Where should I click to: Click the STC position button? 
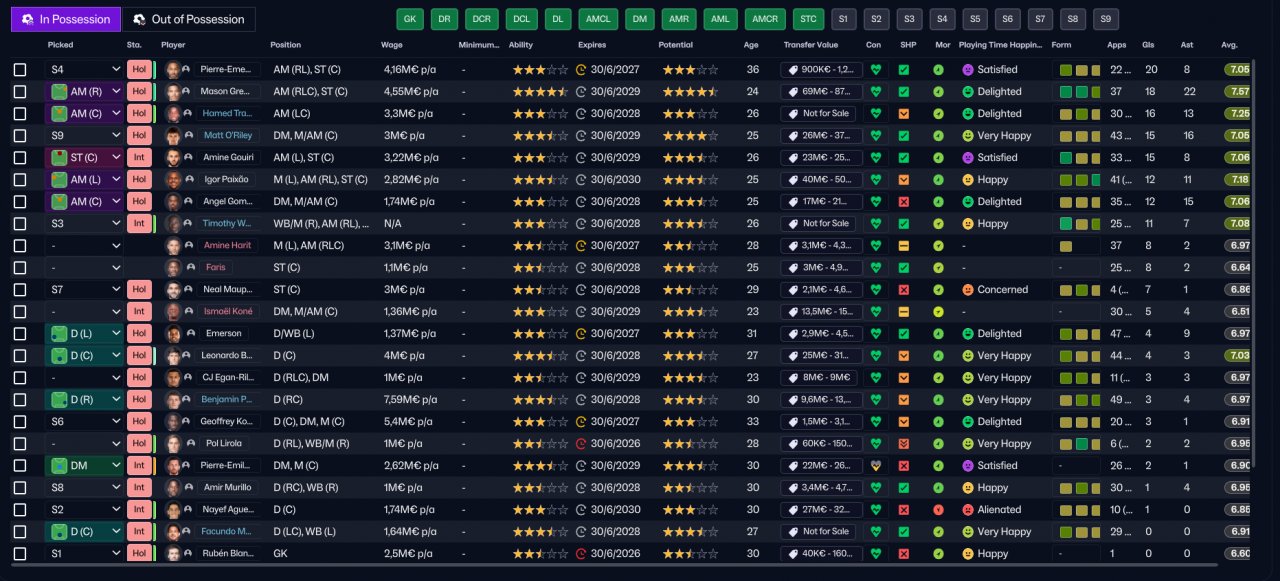[x=809, y=19]
